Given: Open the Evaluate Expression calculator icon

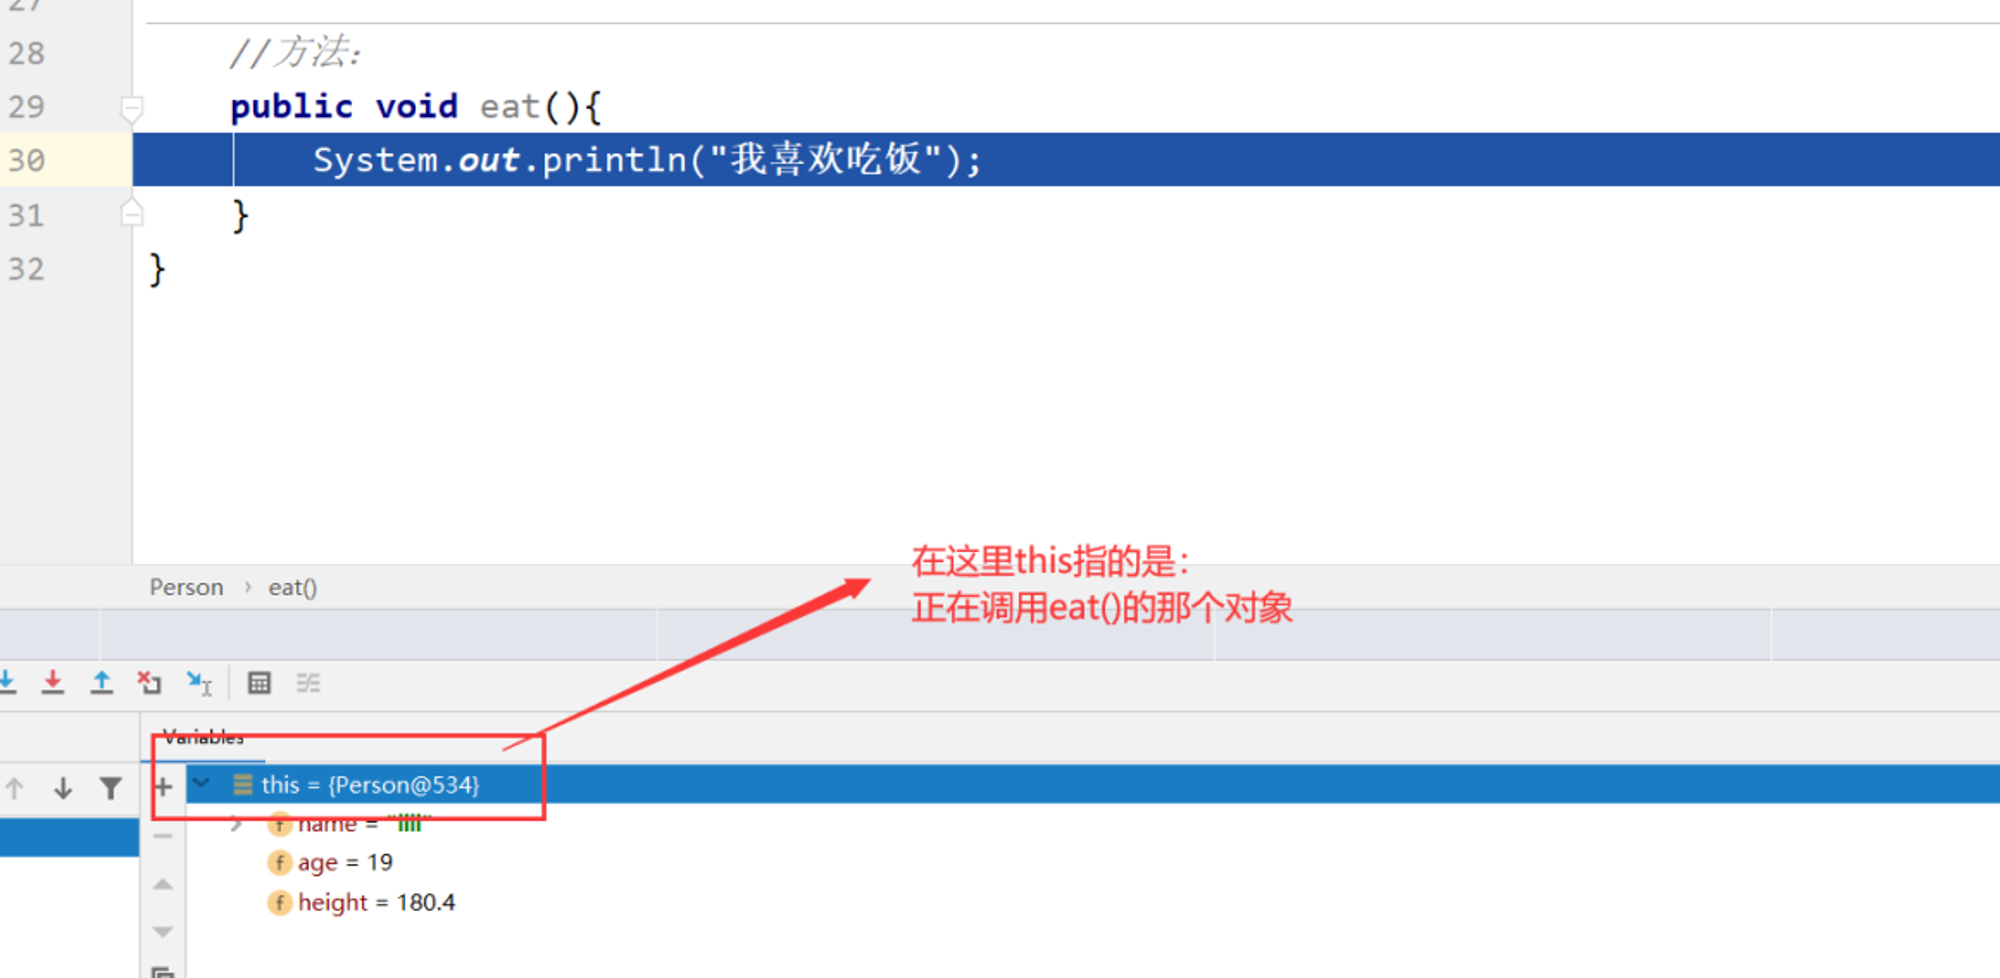Looking at the screenshot, I should click(259, 683).
